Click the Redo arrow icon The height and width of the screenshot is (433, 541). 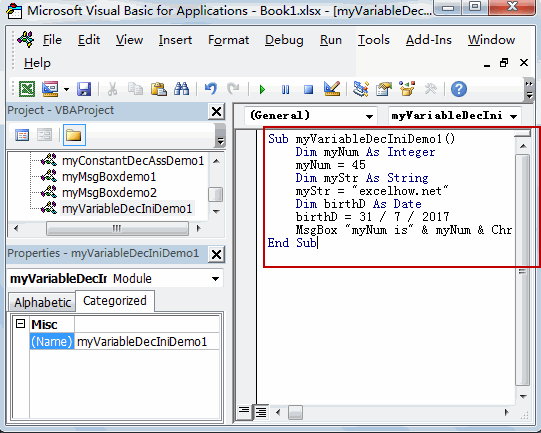tap(234, 89)
